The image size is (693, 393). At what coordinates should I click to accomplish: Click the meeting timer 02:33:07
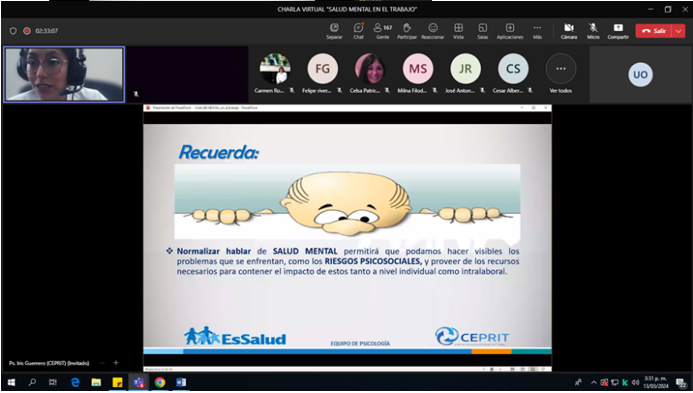coord(46,31)
